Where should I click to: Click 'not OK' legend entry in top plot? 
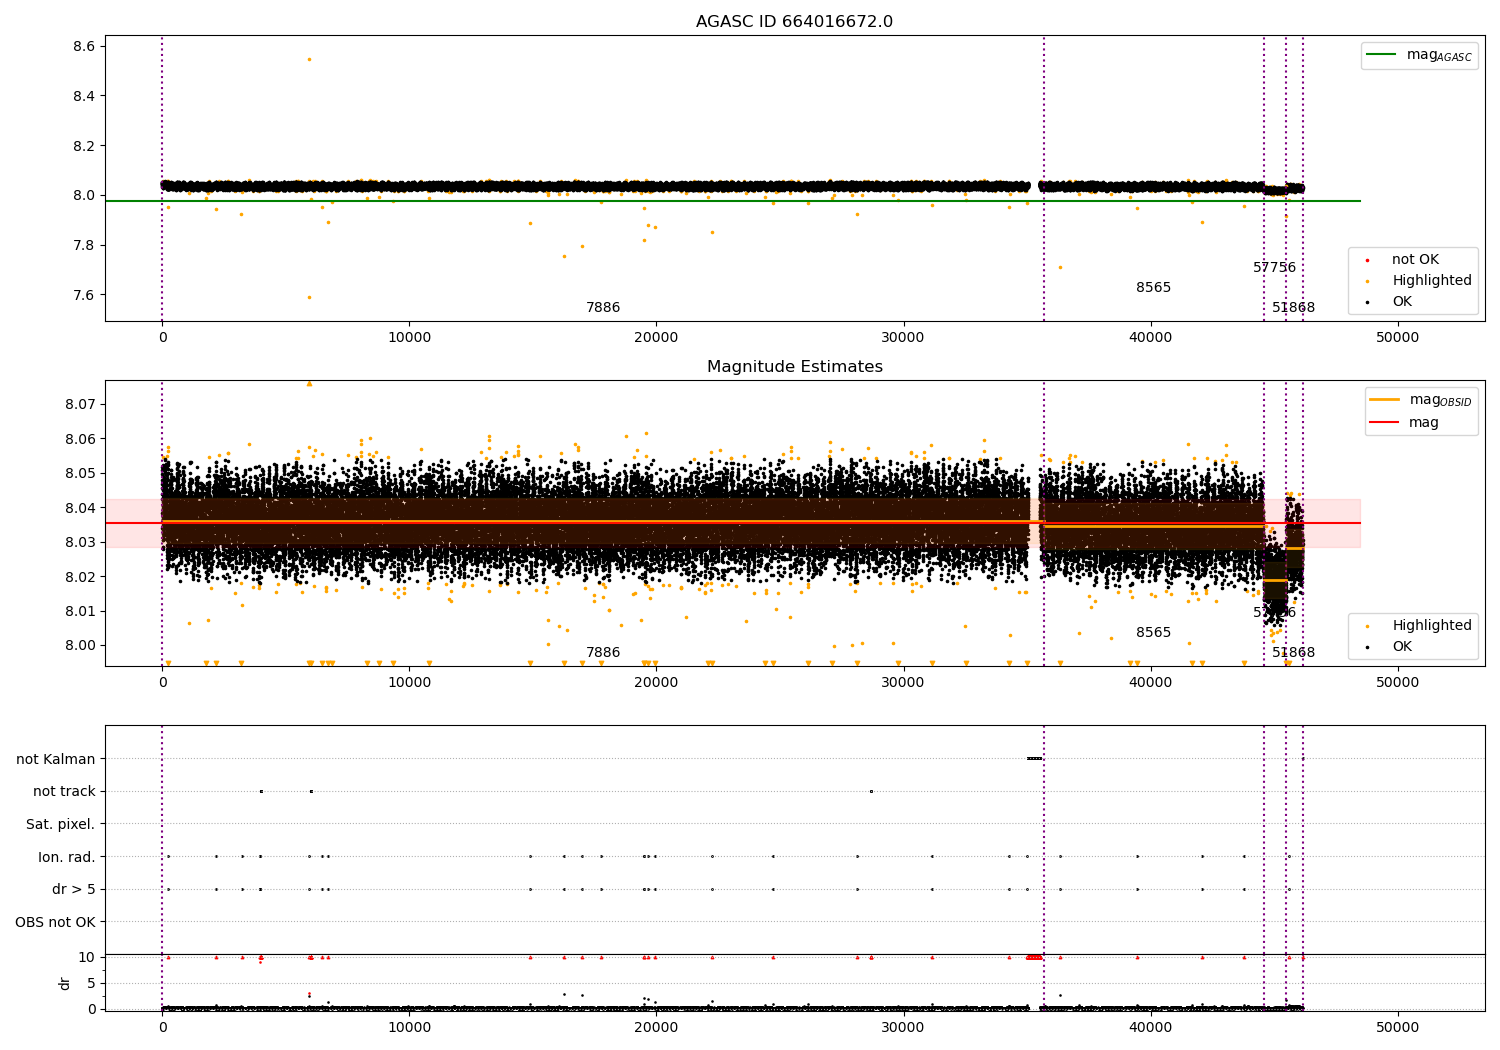[x=1403, y=259]
